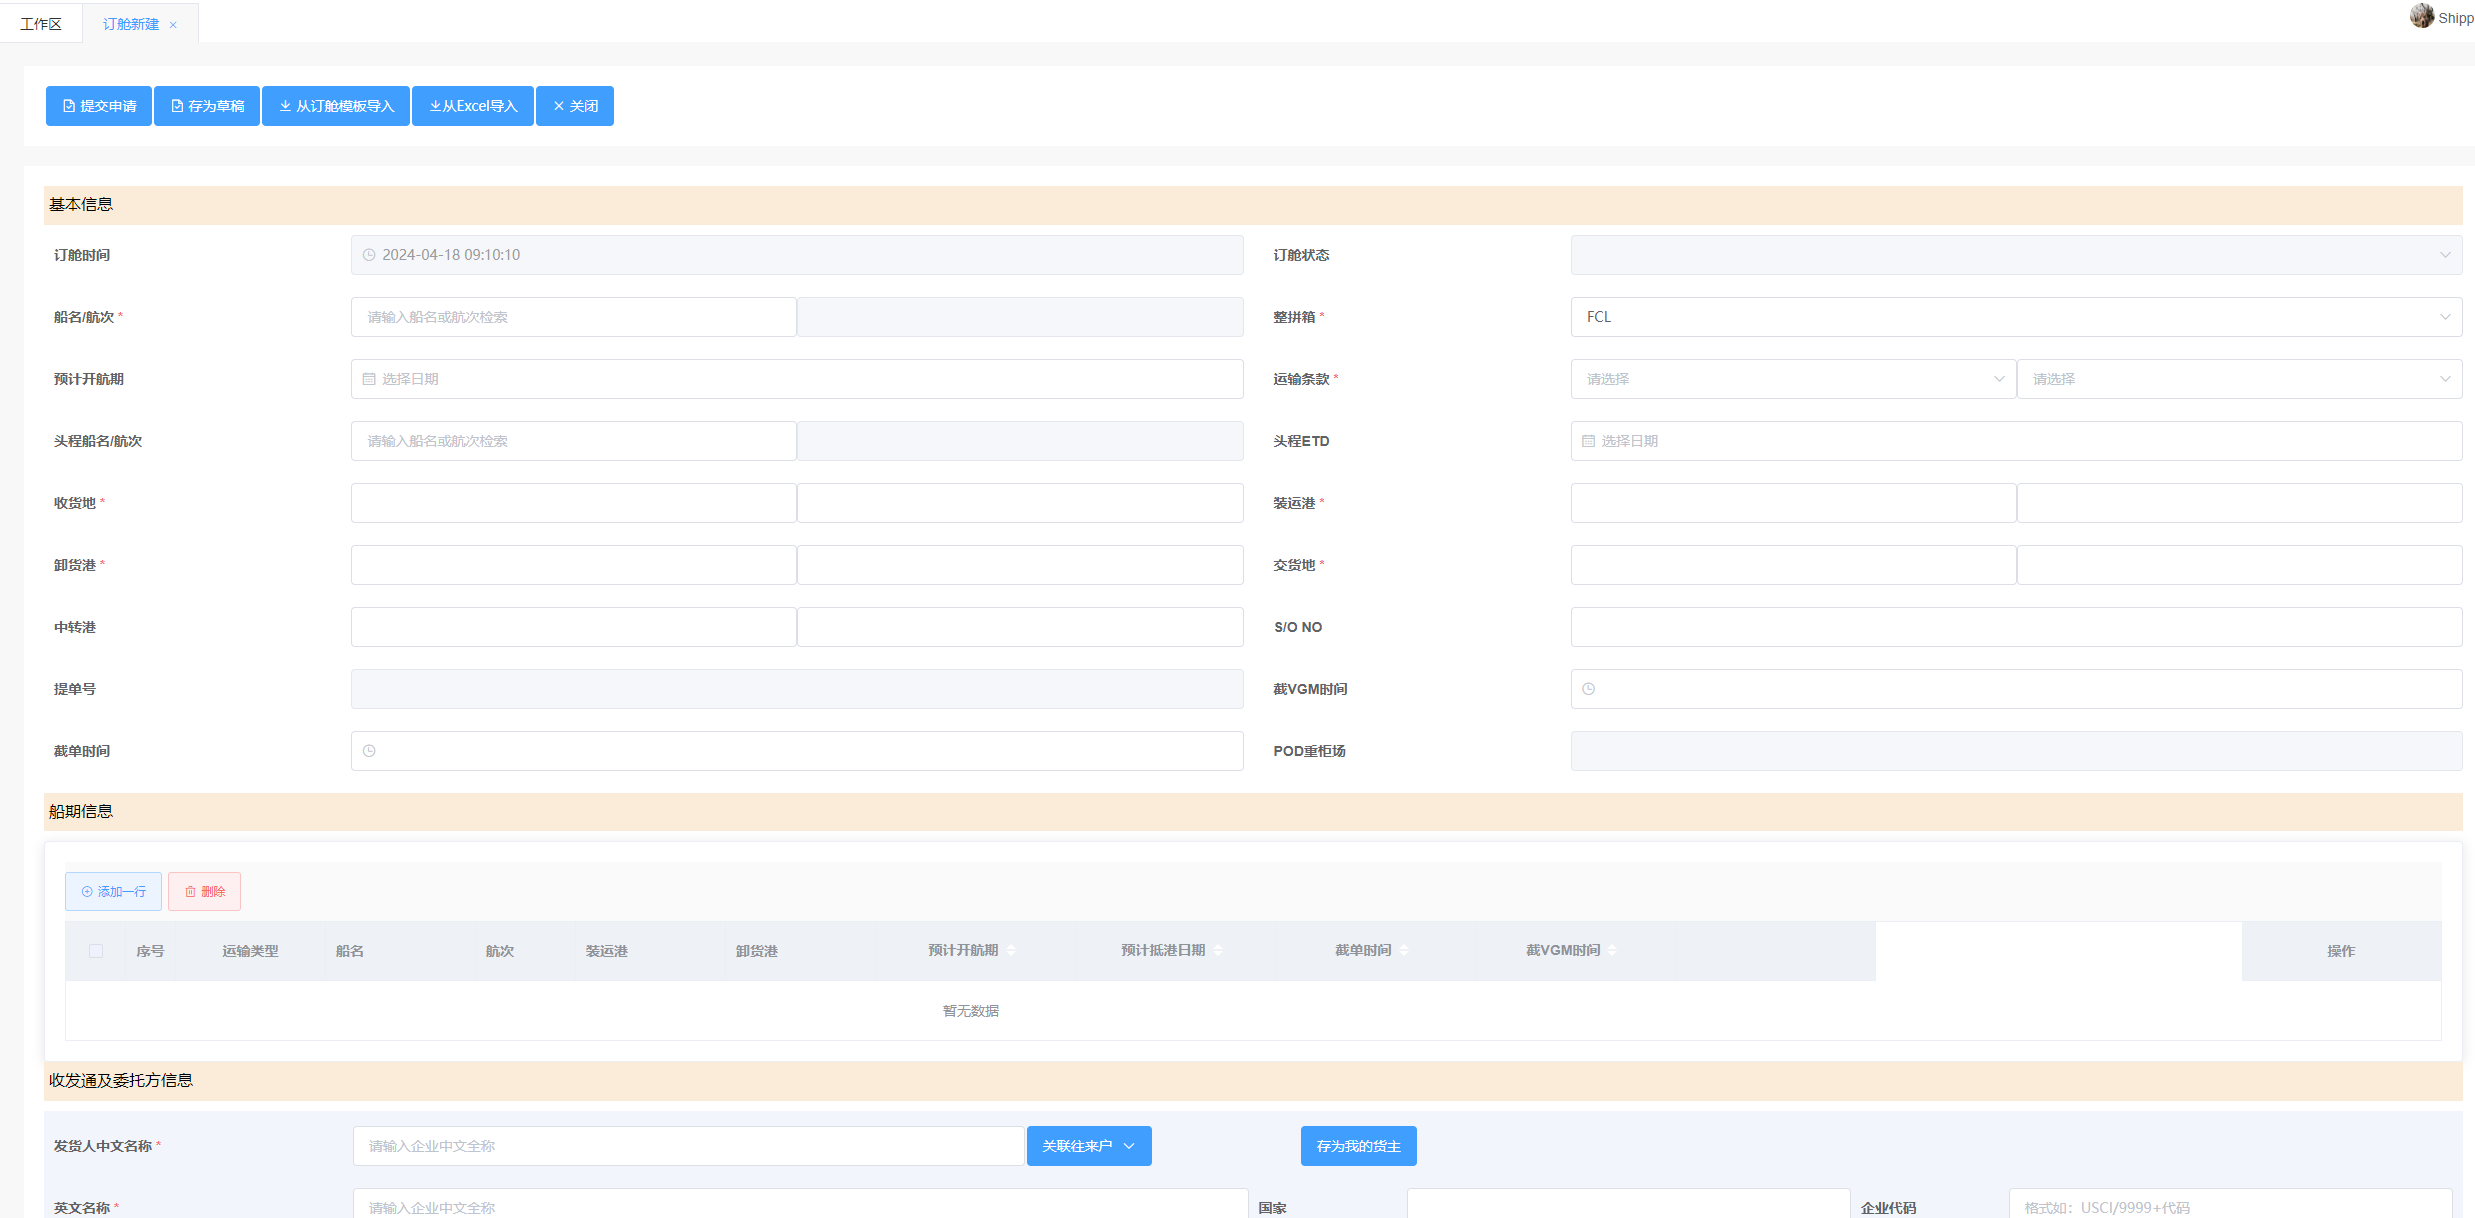2475x1218 pixels.
Task: Click calendar icon in 预计开航期 field
Action: click(x=369, y=379)
